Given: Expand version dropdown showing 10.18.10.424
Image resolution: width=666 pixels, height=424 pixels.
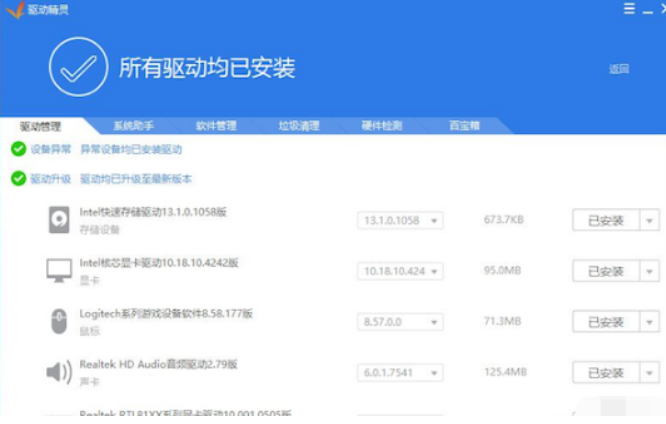Looking at the screenshot, I should pyautogui.click(x=400, y=271).
